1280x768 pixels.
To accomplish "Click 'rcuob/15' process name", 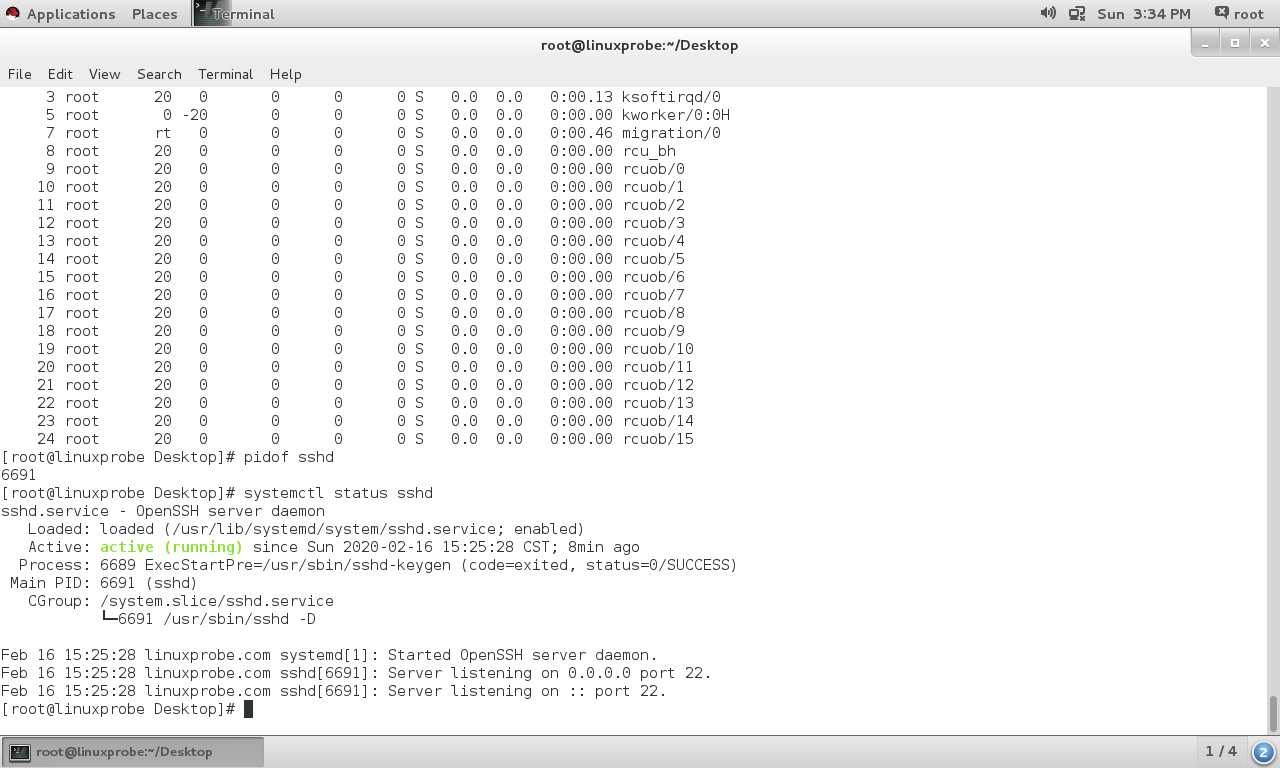I will [x=658, y=439].
